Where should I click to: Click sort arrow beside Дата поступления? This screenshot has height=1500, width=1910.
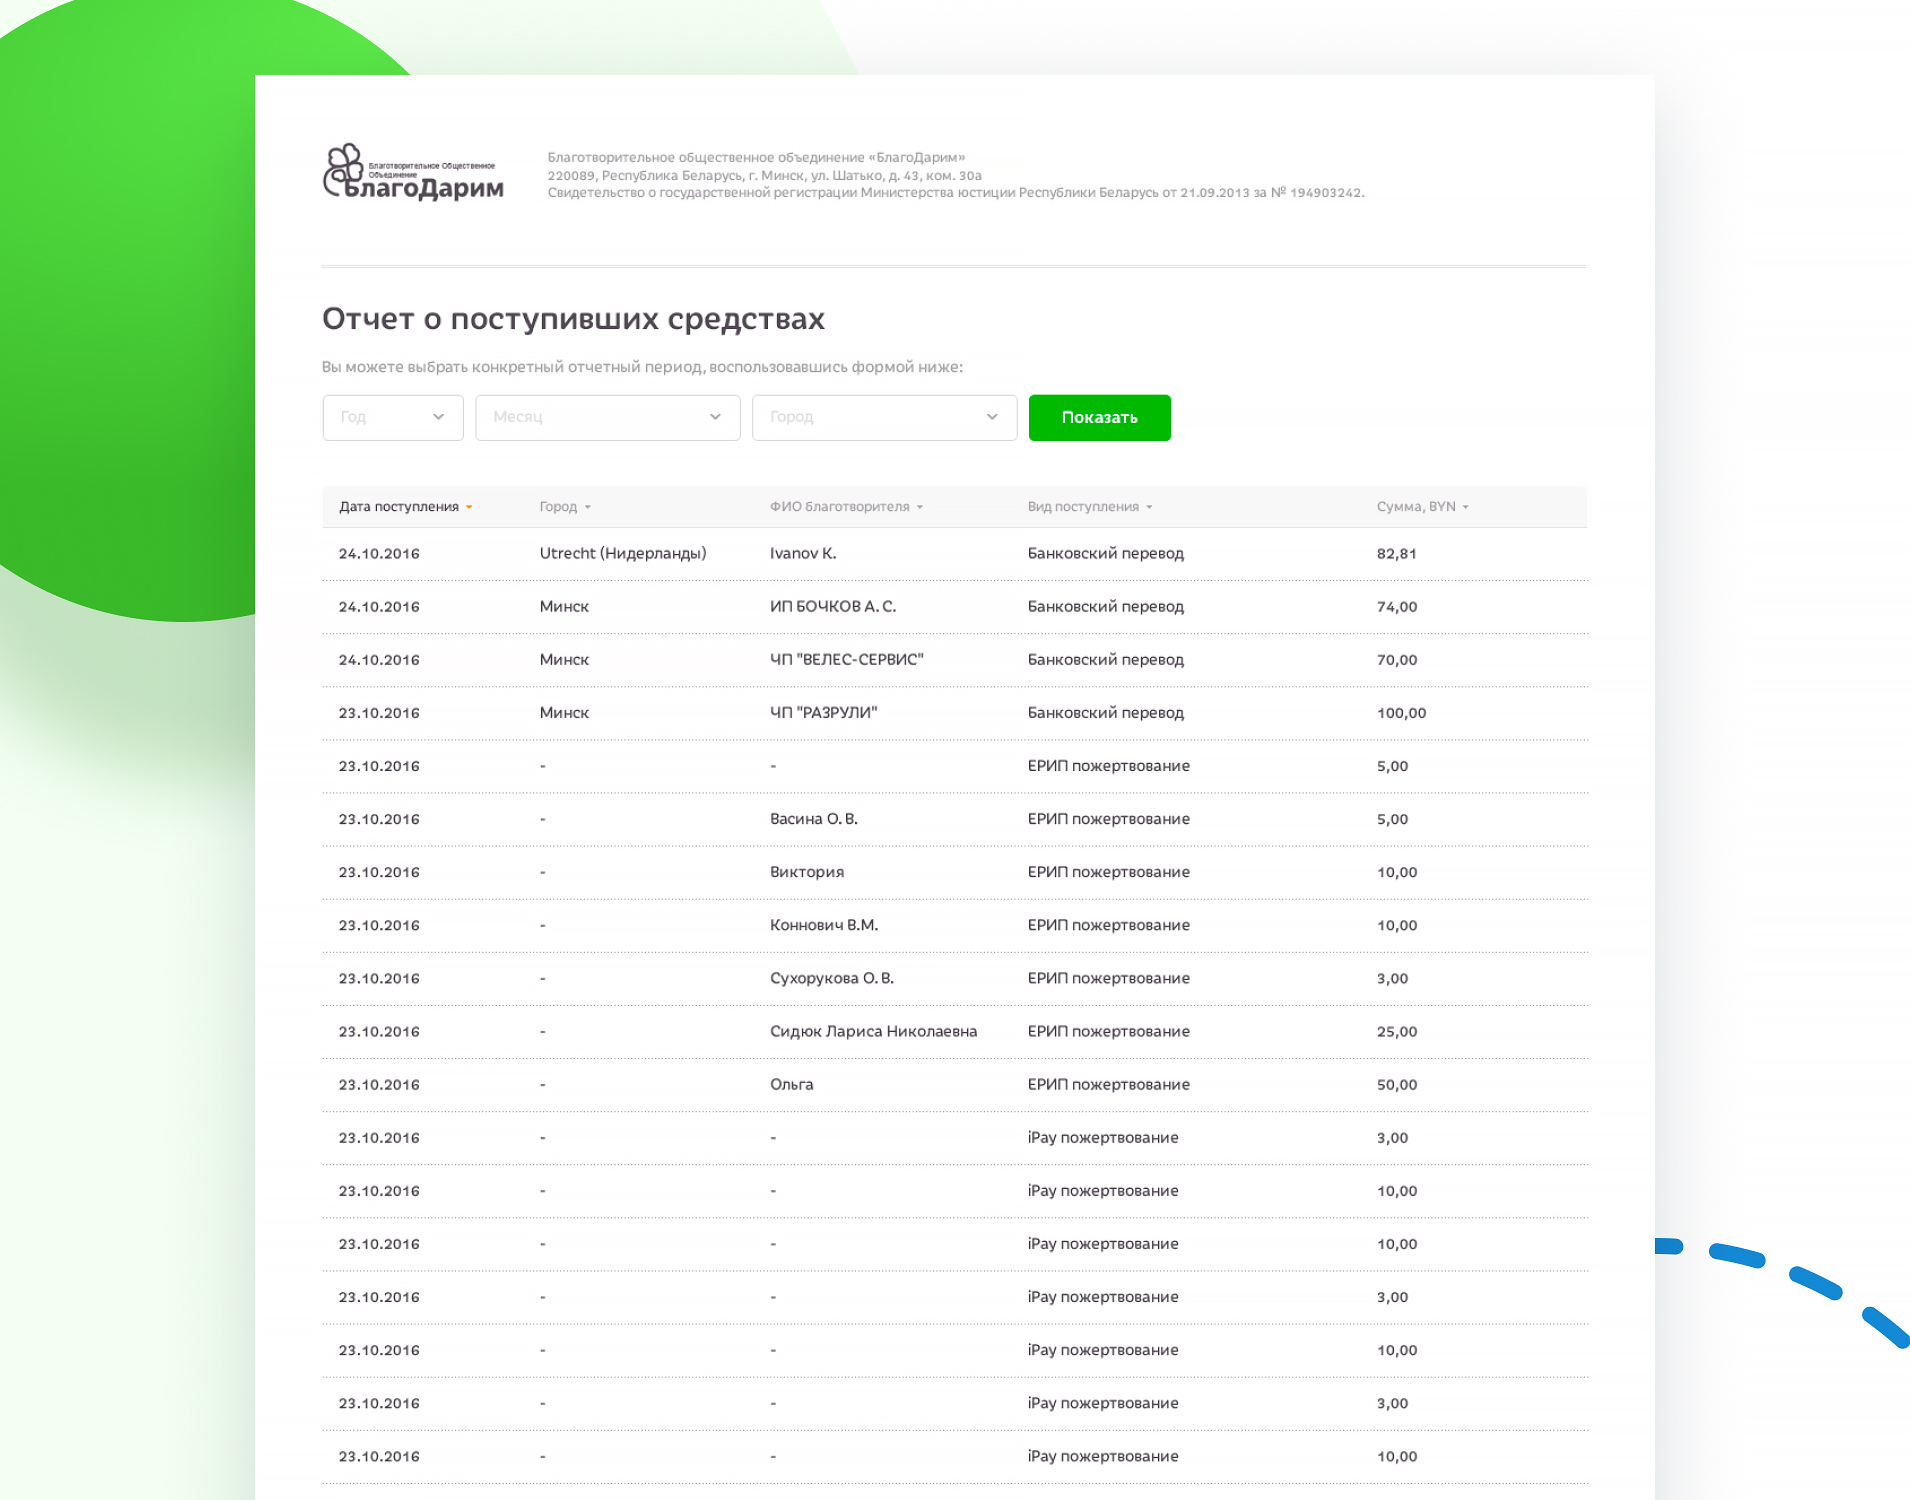point(469,508)
